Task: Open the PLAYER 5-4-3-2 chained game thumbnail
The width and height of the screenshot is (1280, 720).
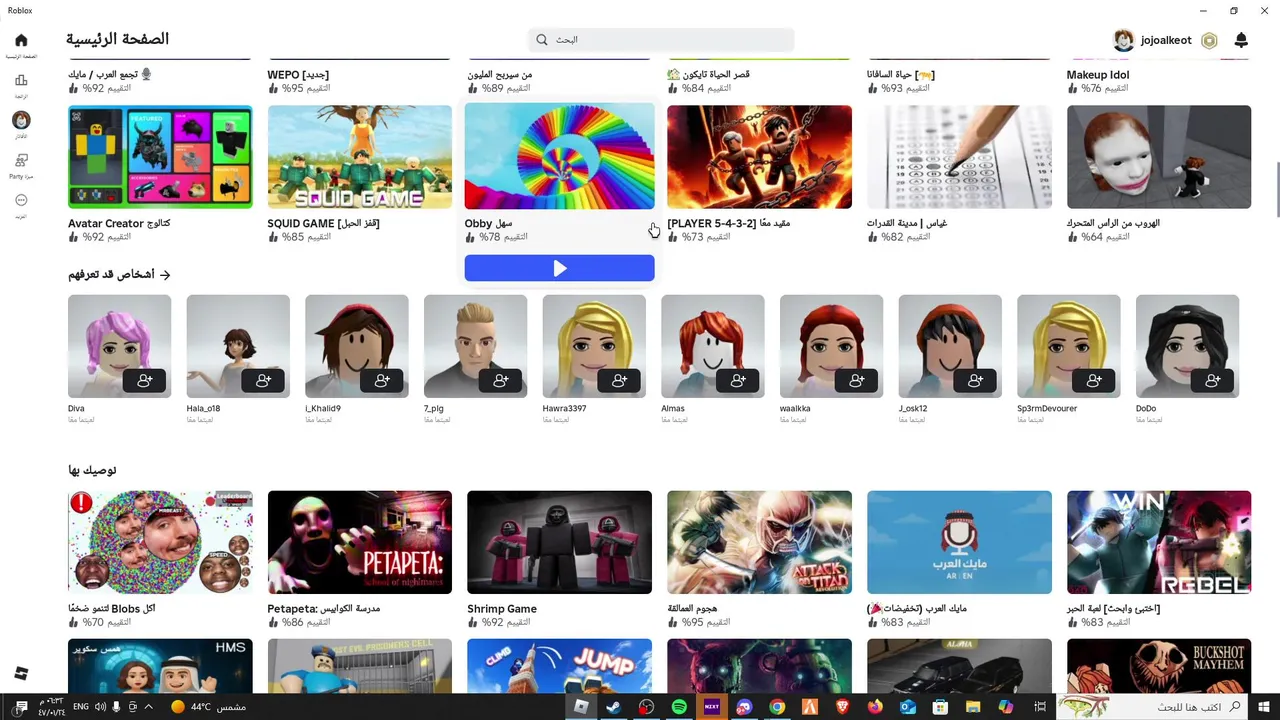Action: [x=759, y=157]
